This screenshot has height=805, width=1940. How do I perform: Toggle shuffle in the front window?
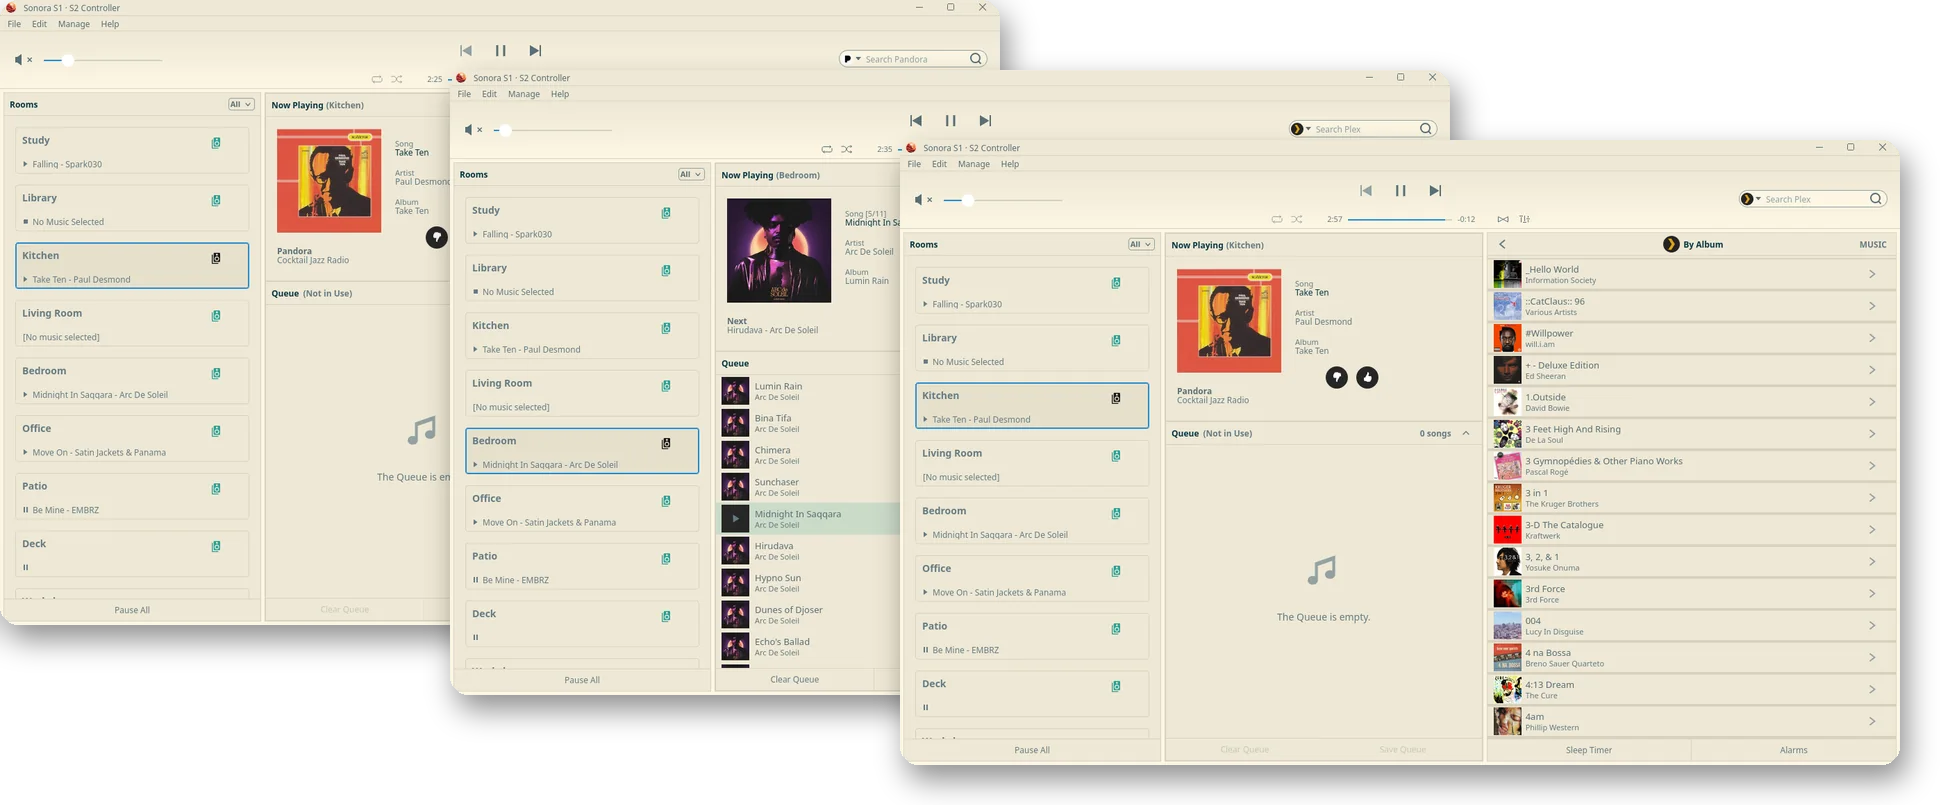[x=1297, y=219]
